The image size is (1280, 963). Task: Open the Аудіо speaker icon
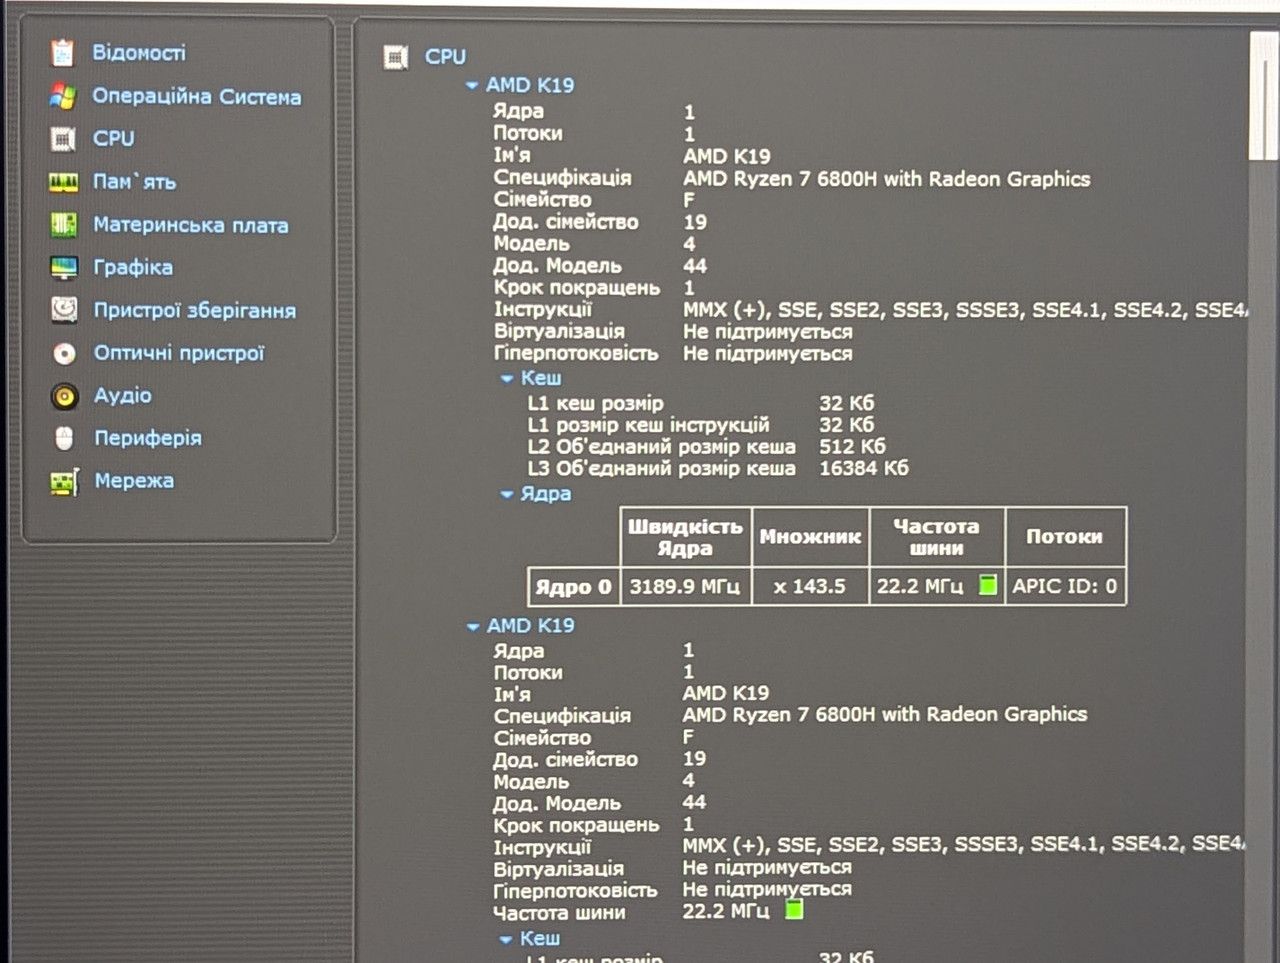pyautogui.click(x=64, y=396)
